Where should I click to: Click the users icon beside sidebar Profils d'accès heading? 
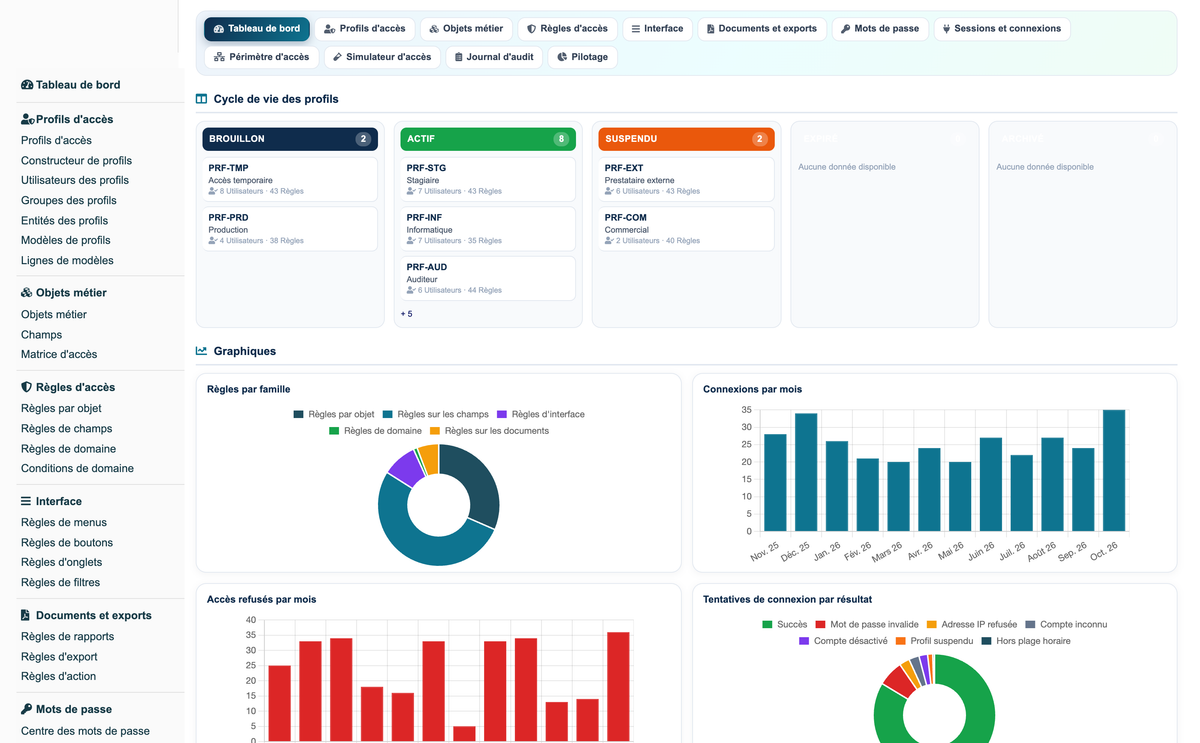(28, 119)
